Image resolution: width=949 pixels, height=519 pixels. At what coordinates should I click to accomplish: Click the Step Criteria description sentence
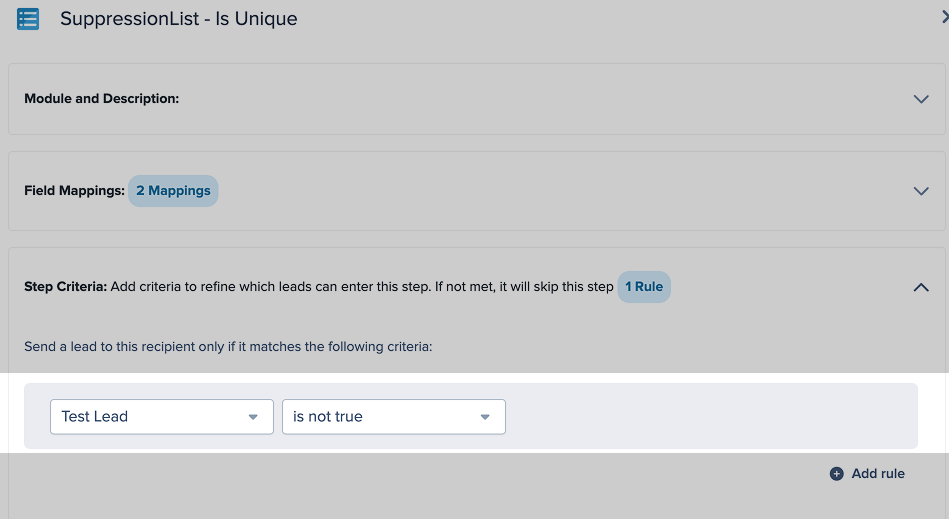click(x=362, y=287)
